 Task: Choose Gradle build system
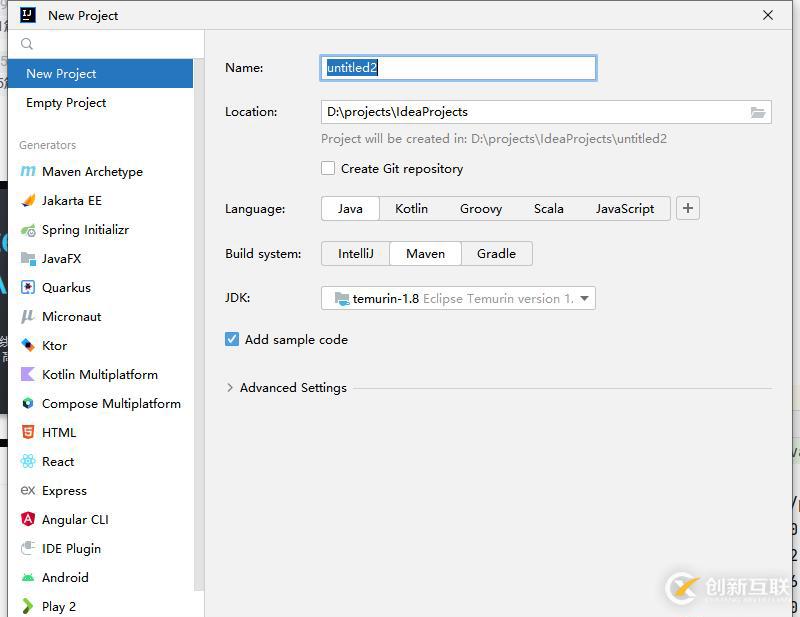pyautogui.click(x=496, y=254)
